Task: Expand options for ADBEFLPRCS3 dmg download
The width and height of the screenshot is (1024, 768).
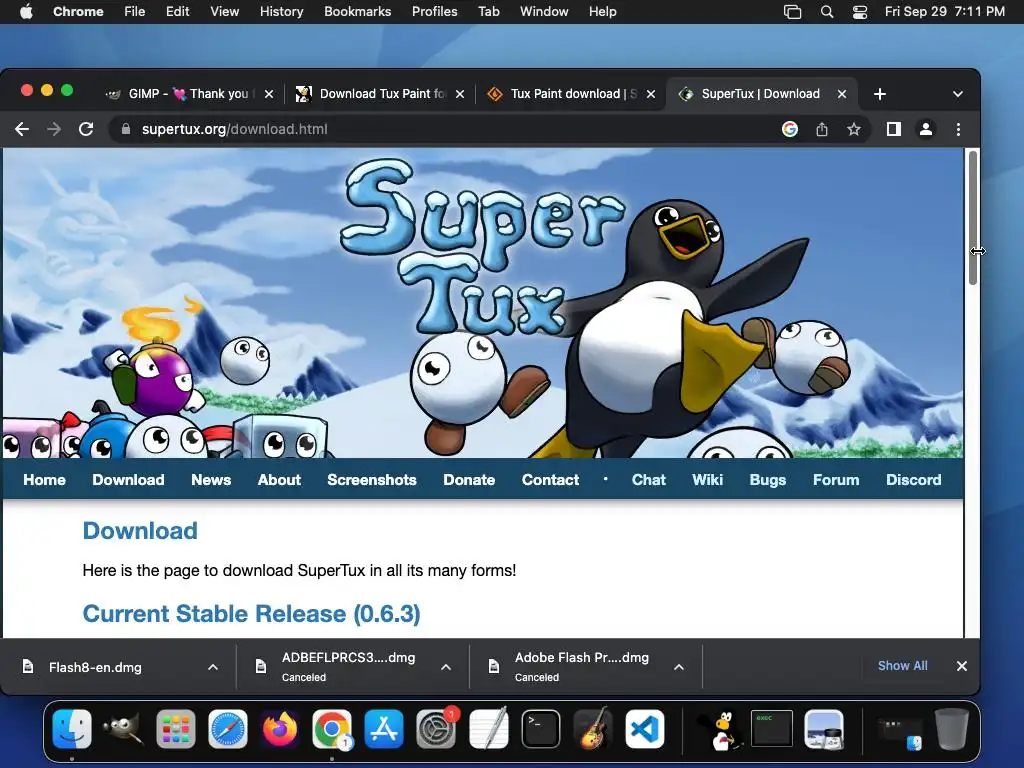Action: click(x=445, y=667)
